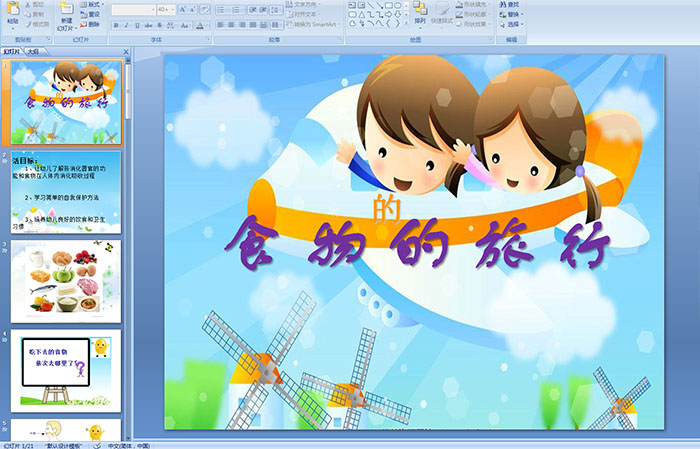Select the Oval shape
The width and height of the screenshot is (700, 449).
click(x=397, y=5)
